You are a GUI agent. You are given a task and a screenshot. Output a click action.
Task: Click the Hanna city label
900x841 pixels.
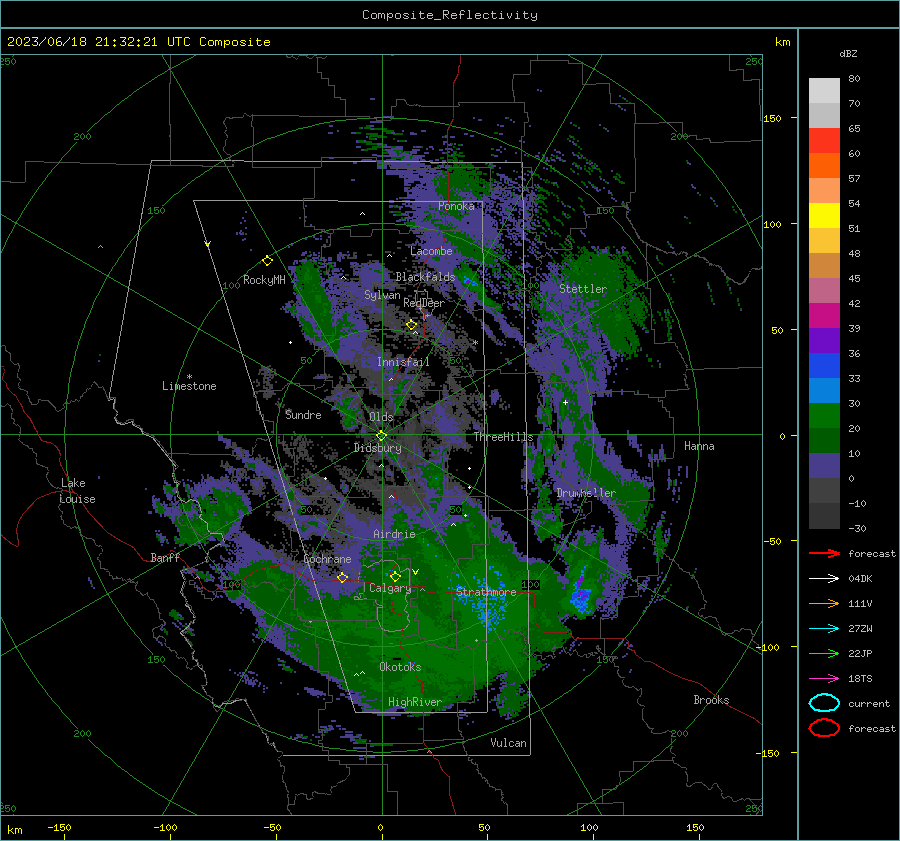(x=699, y=446)
